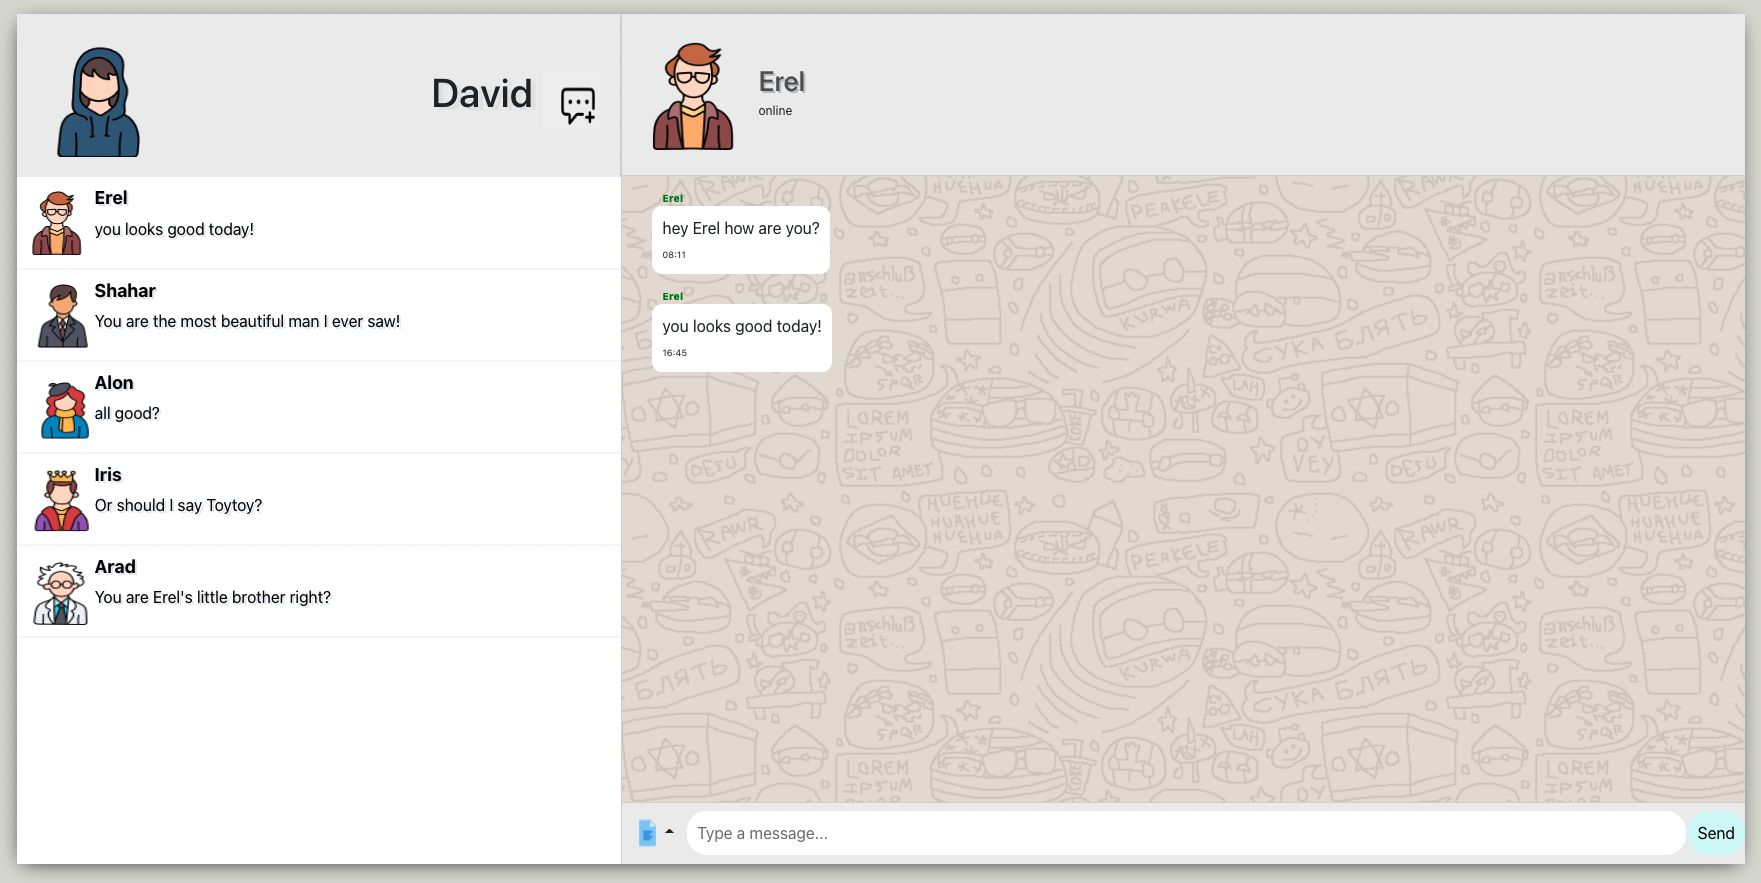The height and width of the screenshot is (883, 1761).
Task: Click David's hooded profile picture
Action: 98,100
